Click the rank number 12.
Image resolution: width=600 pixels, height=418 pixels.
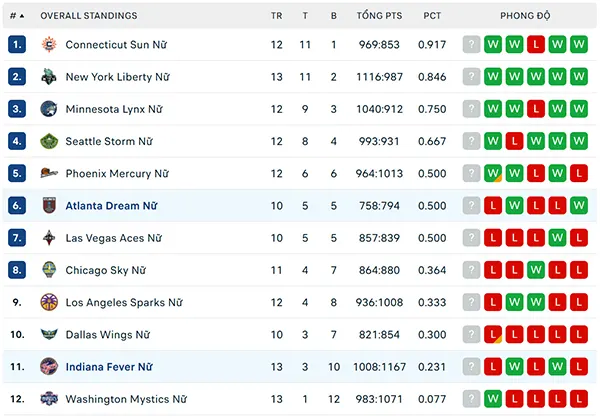[x=17, y=399]
